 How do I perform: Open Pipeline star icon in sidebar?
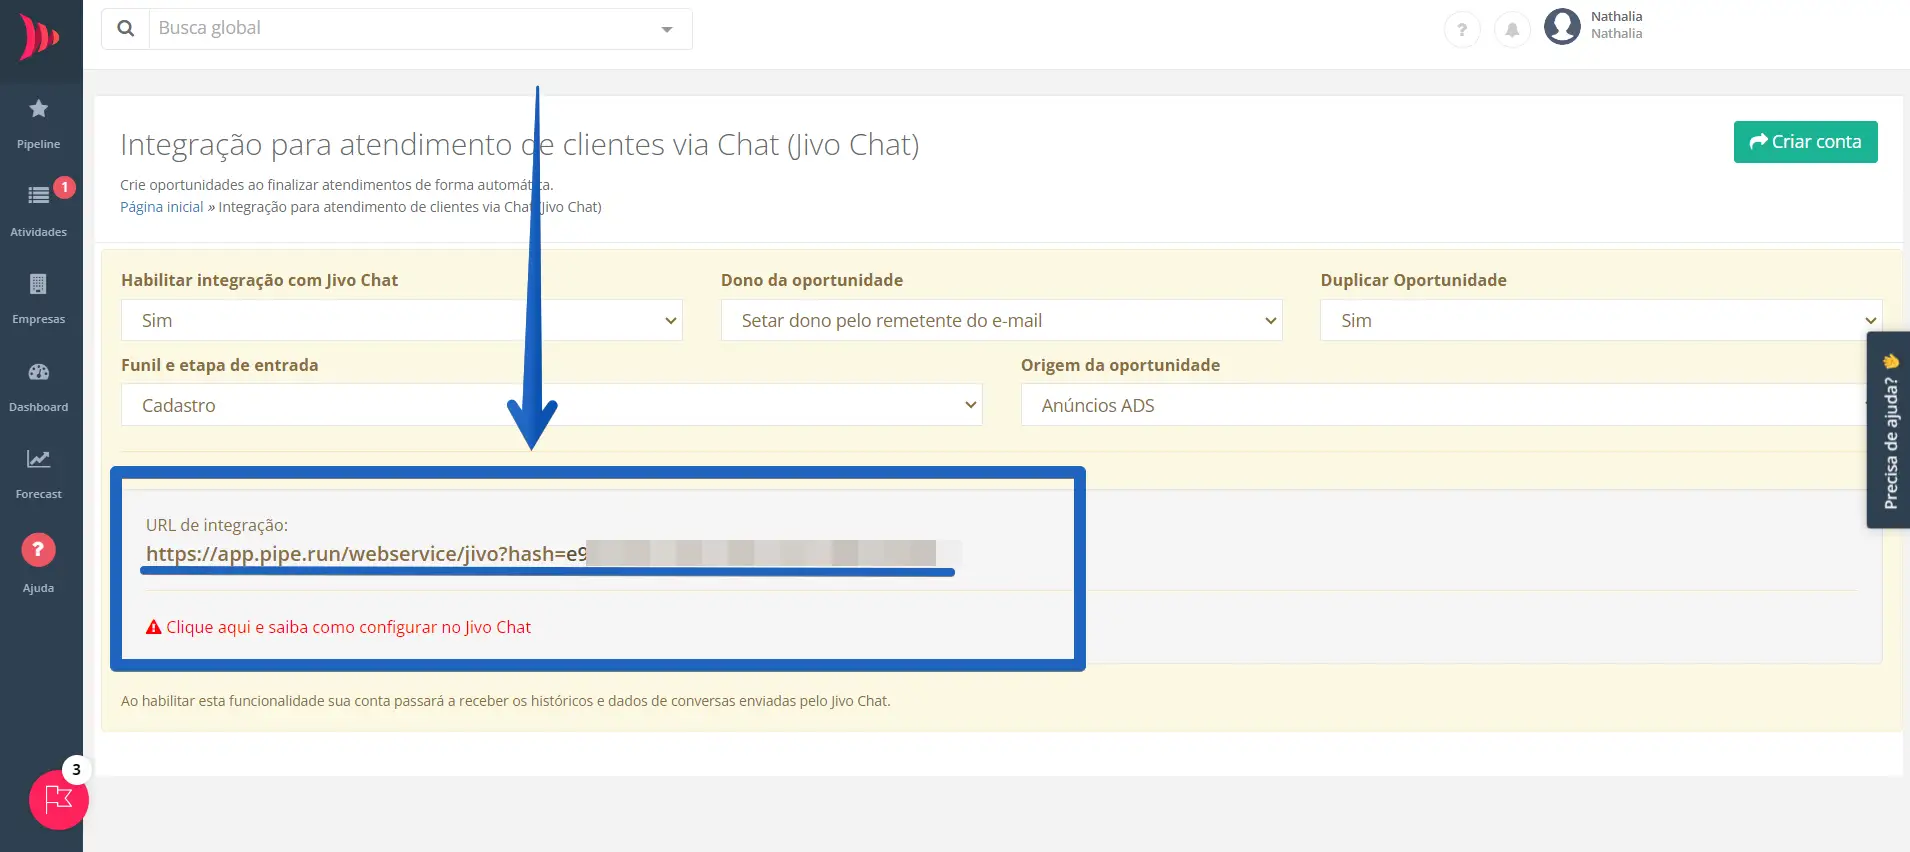[x=38, y=109]
